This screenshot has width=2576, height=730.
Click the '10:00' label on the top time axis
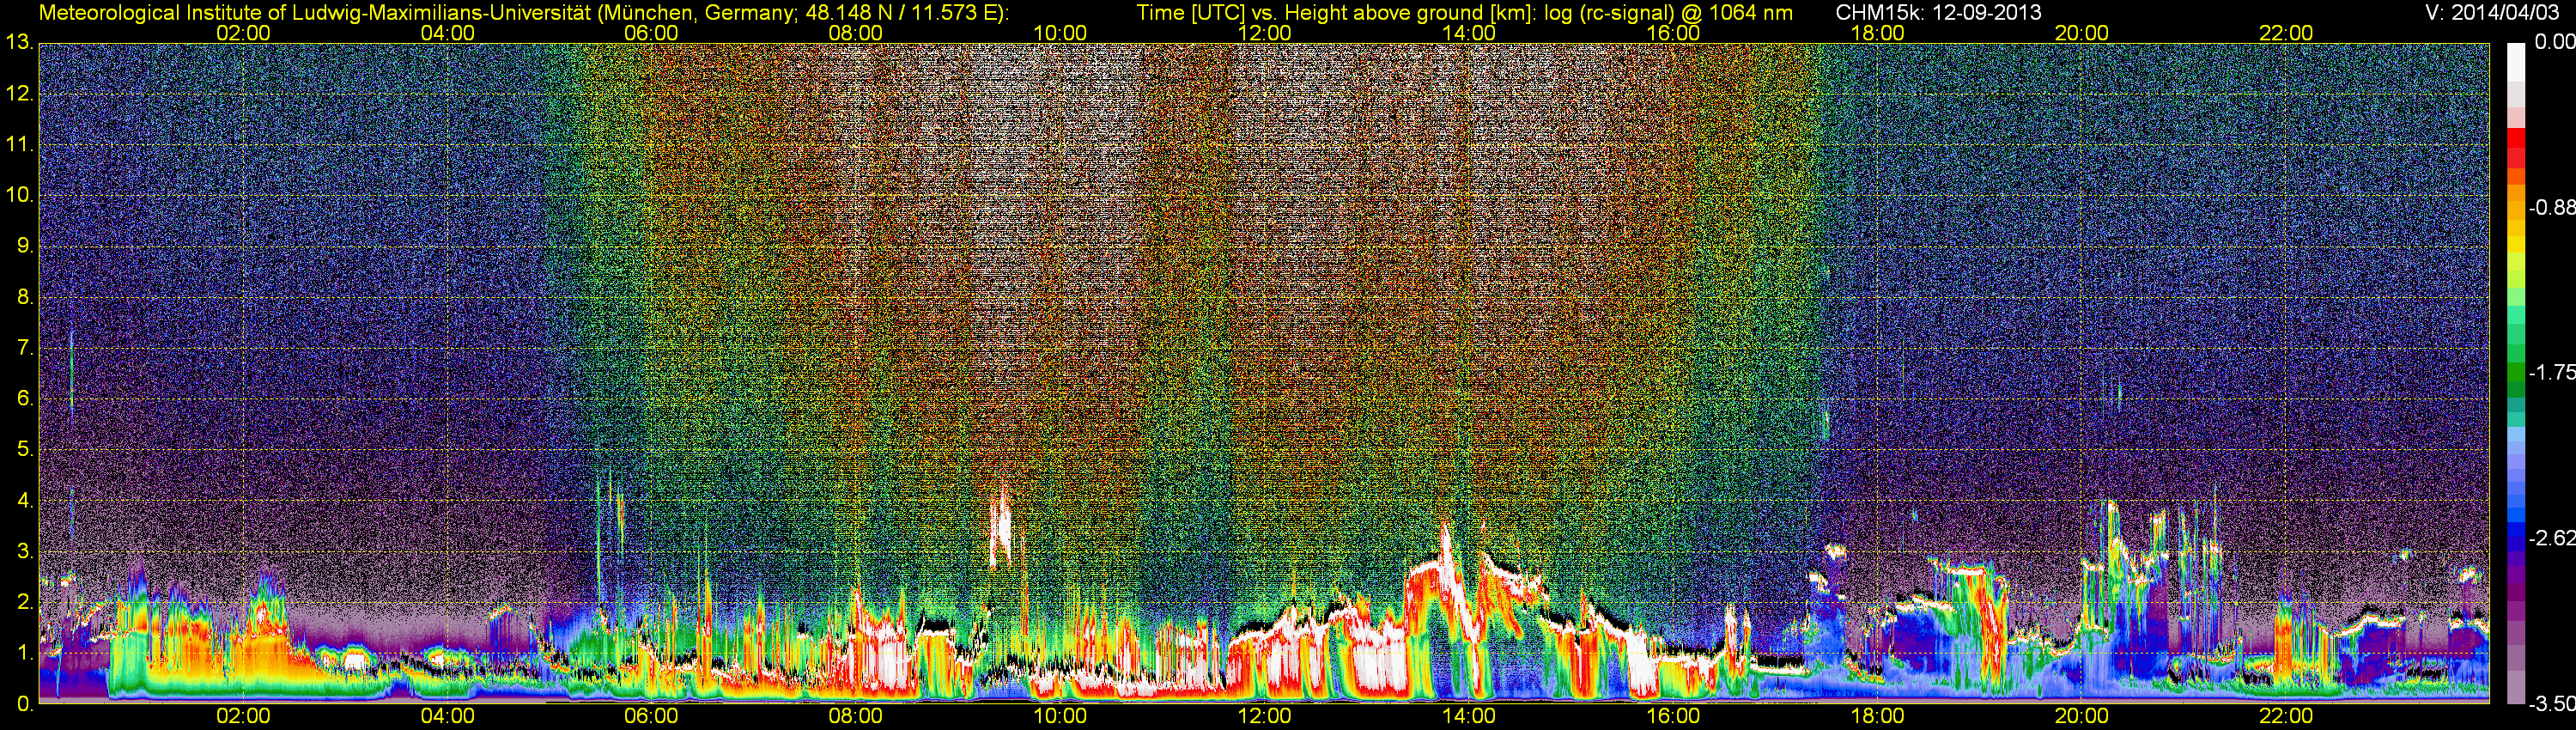click(1060, 33)
